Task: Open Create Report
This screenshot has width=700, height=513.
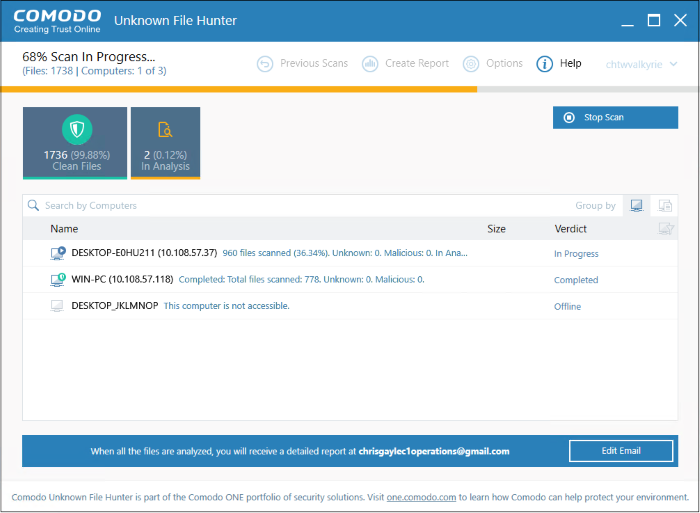Action: point(405,64)
